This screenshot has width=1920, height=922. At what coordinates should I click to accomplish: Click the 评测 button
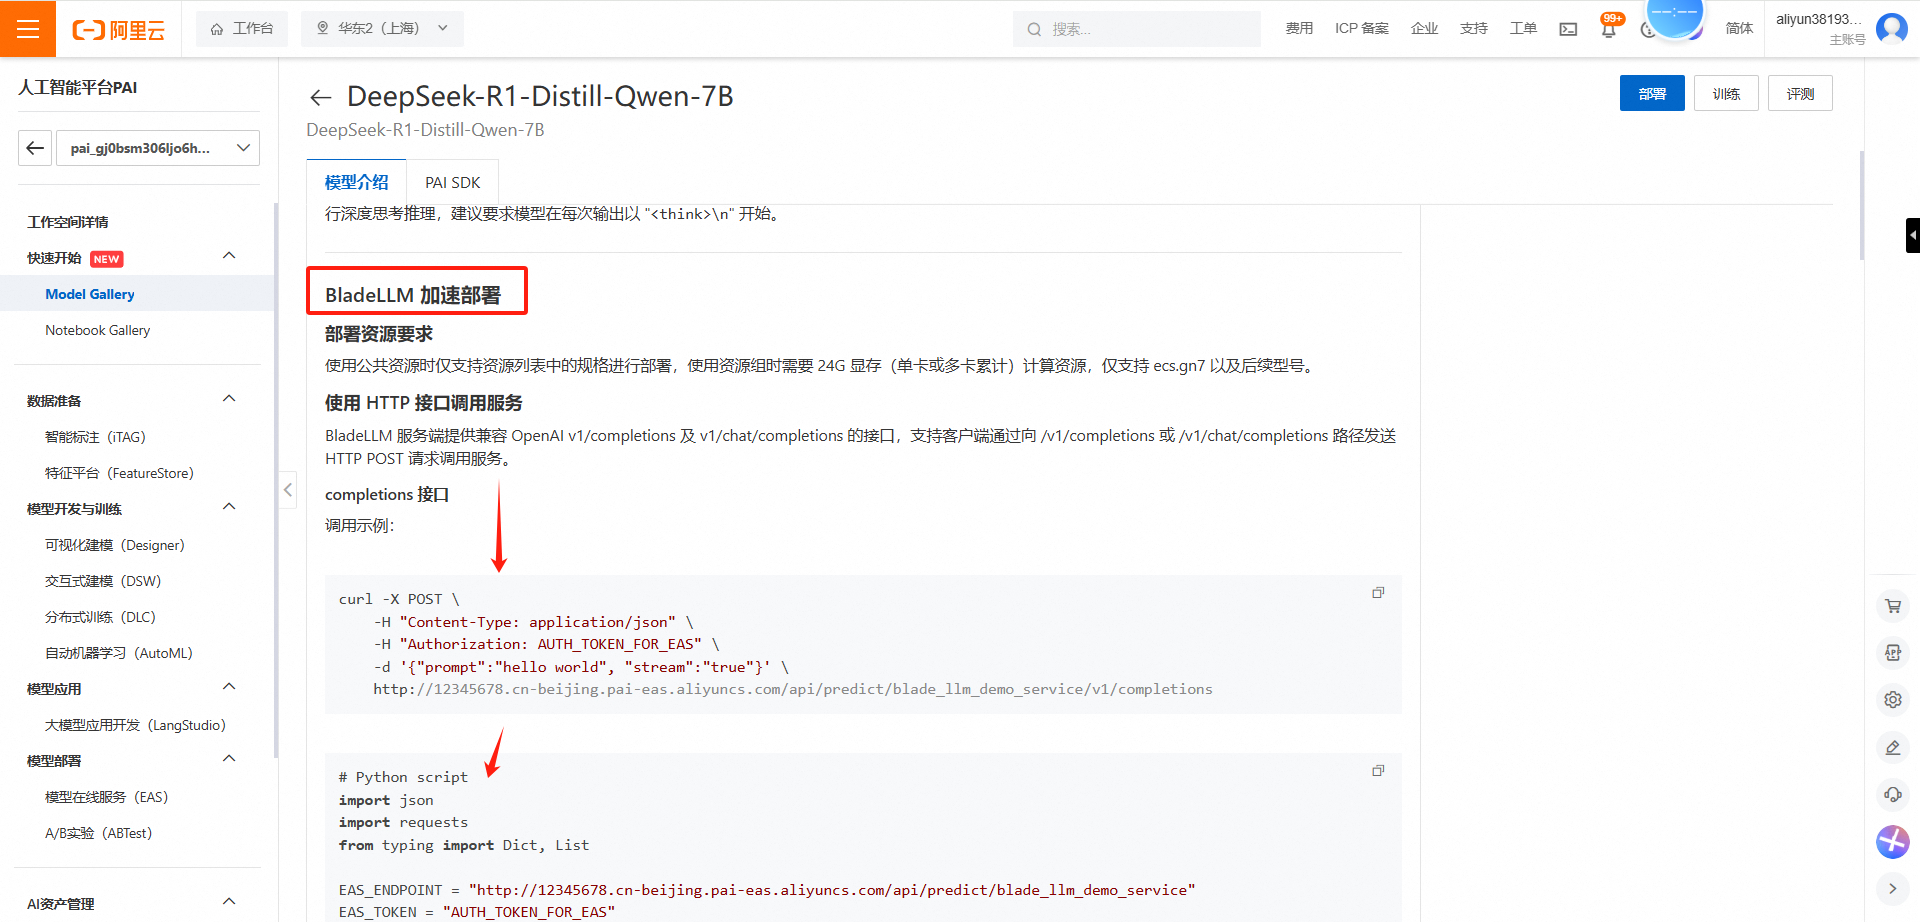coord(1800,93)
